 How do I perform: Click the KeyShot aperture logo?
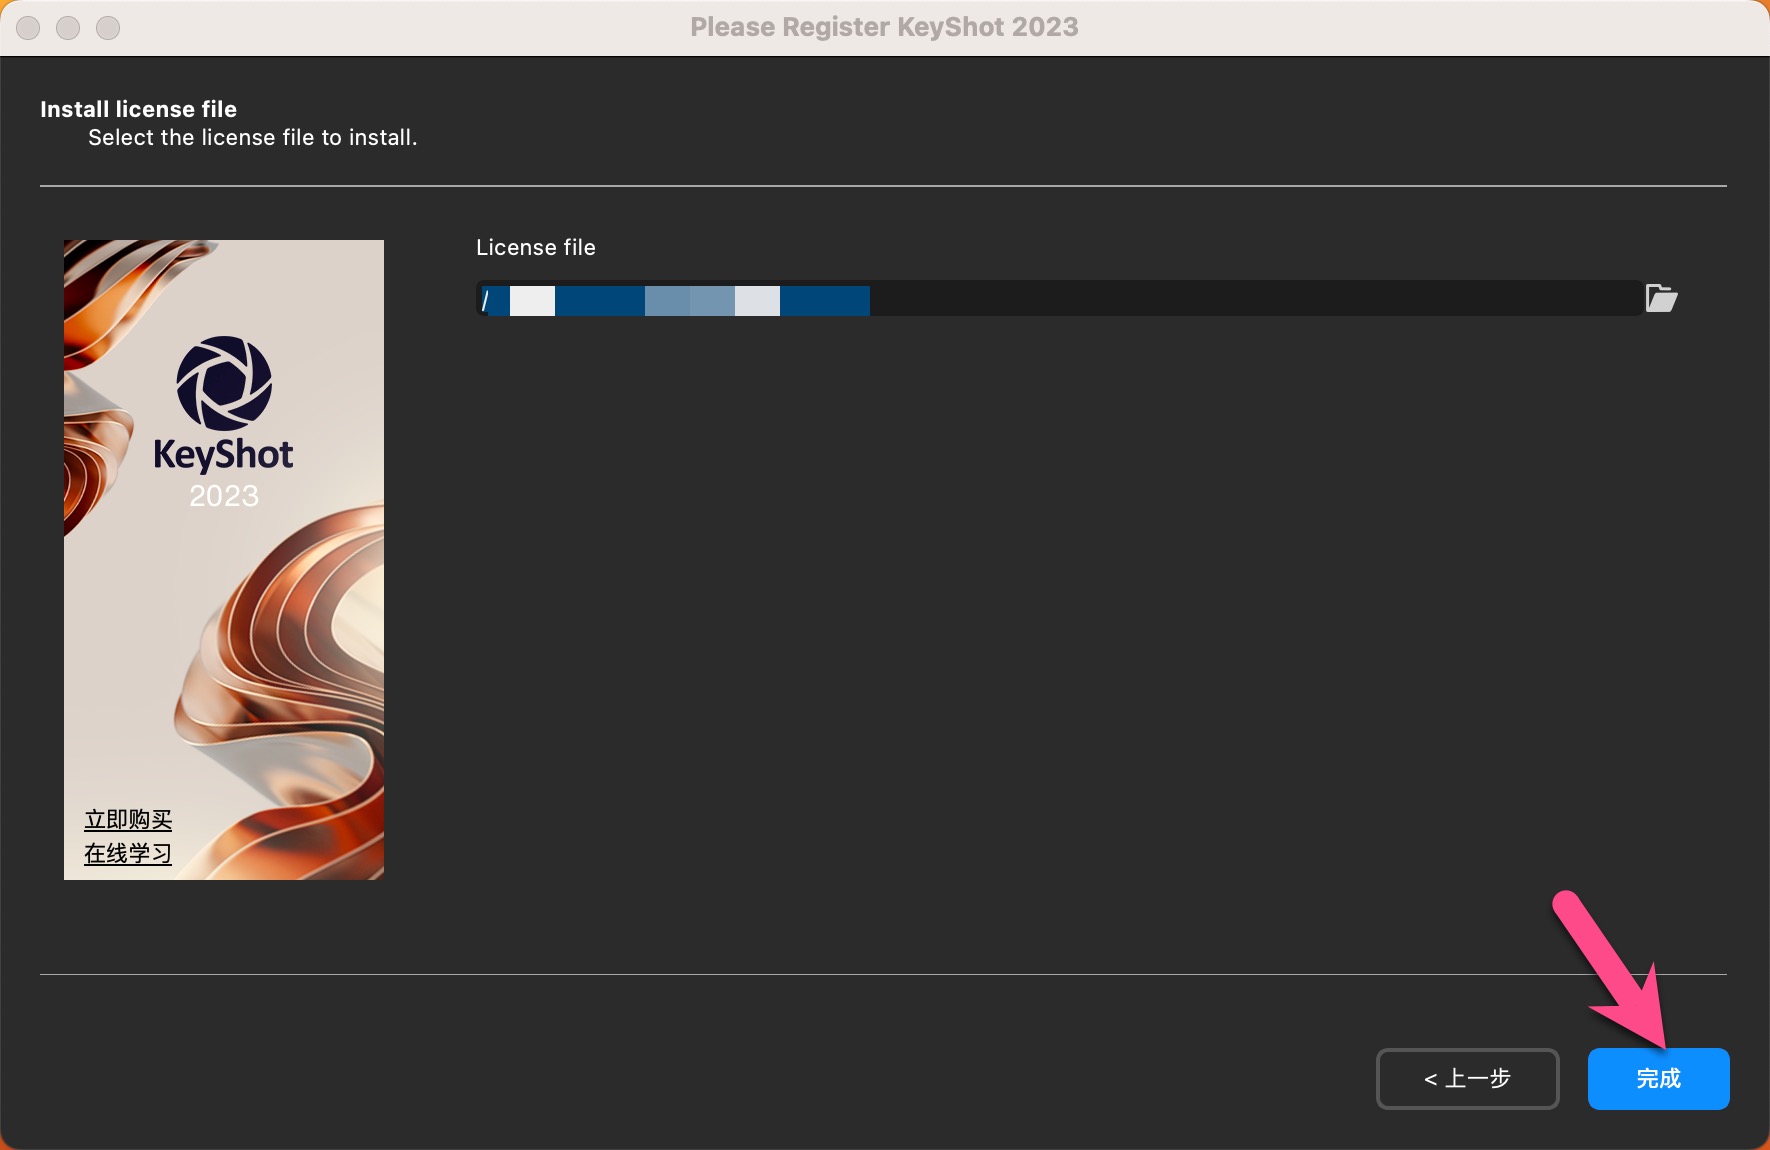(224, 383)
